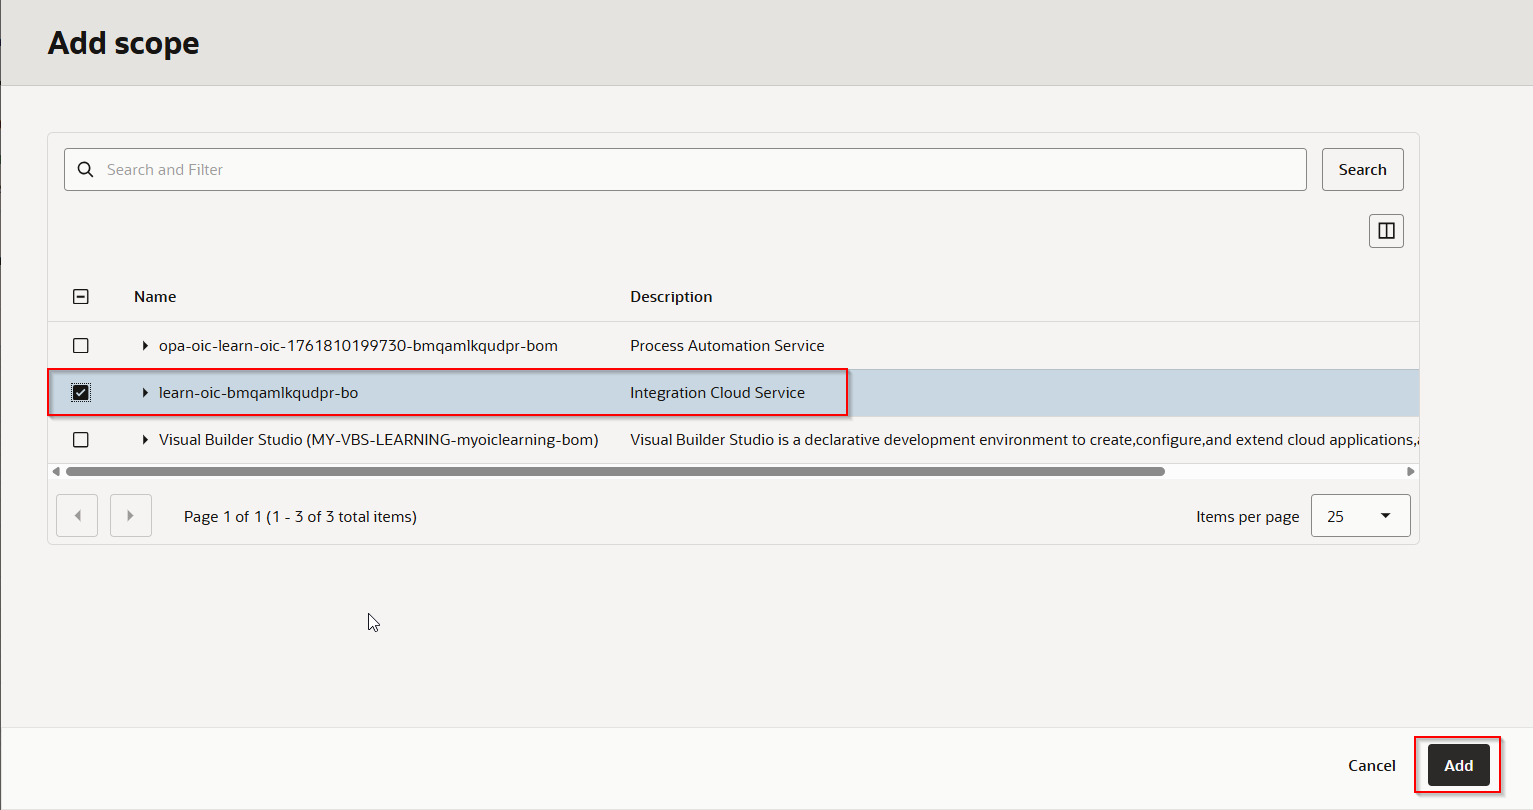Image resolution: width=1533 pixels, height=810 pixels.
Task: Click left arrow of horizontal scrollbar
Action: tap(56, 471)
